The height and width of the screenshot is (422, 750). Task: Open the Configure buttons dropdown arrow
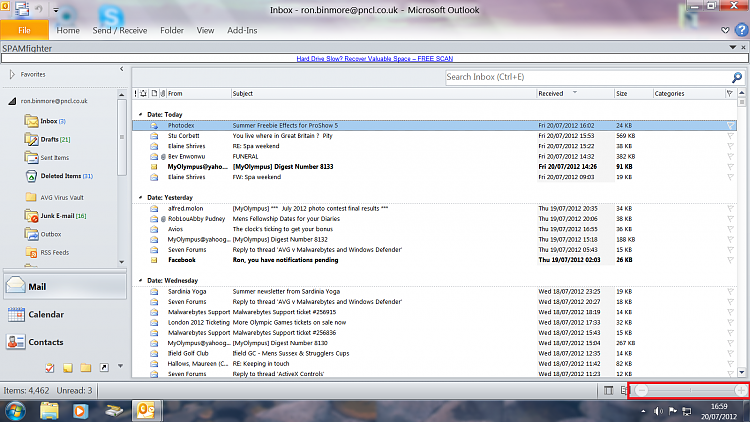pyautogui.click(x=121, y=366)
